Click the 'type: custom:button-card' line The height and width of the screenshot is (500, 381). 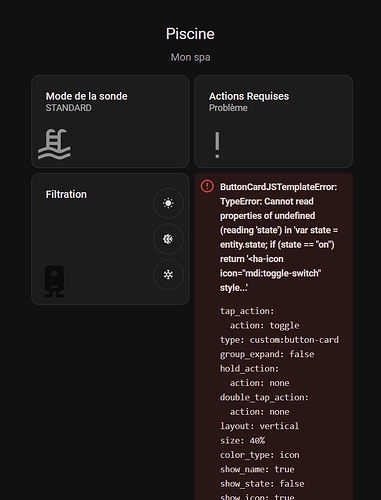pyautogui.click(x=279, y=340)
